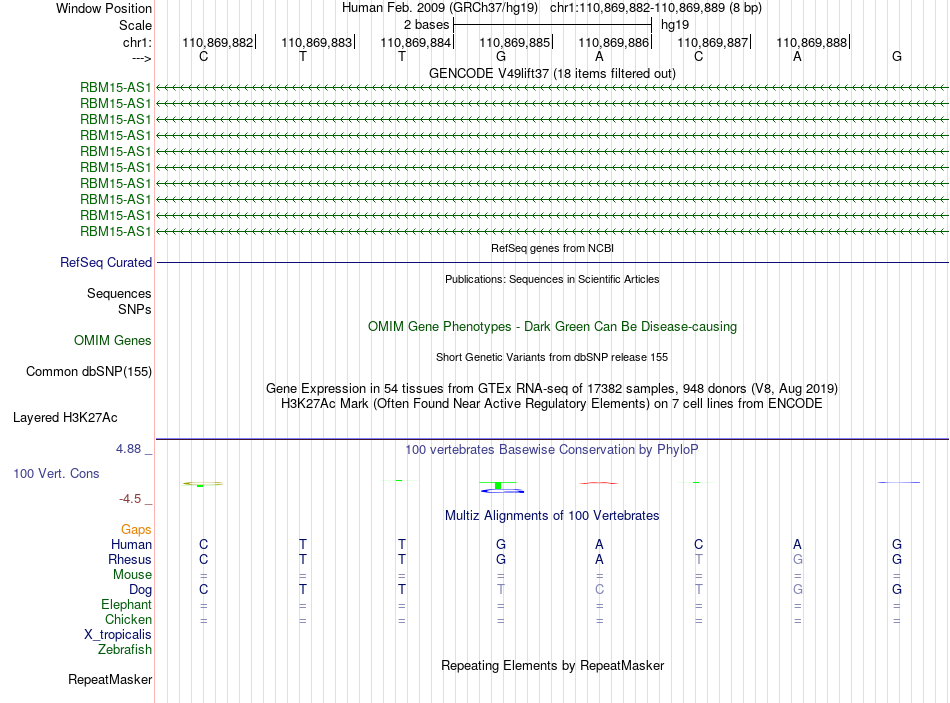
Task: Click coordinate label 110,869,884
Action: point(416,42)
